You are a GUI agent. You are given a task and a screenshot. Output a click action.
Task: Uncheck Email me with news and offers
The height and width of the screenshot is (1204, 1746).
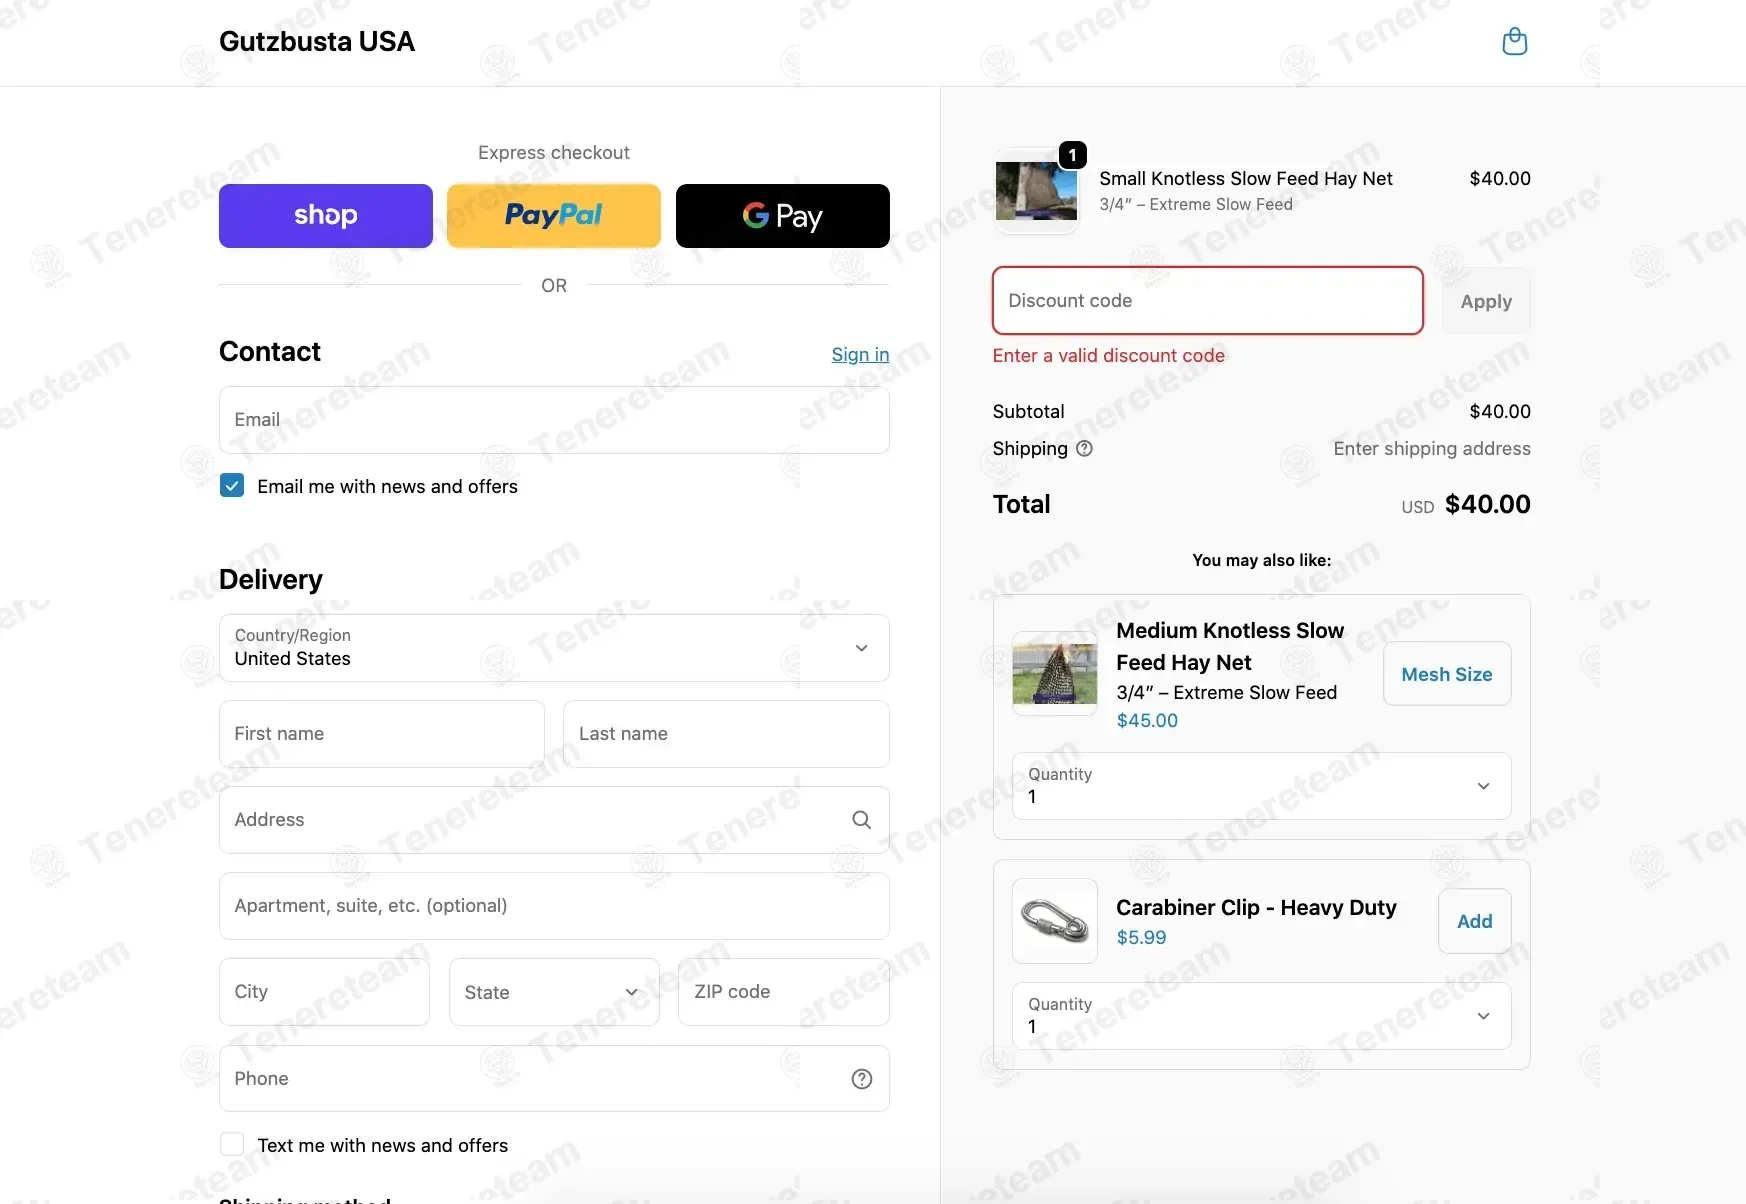(x=232, y=486)
